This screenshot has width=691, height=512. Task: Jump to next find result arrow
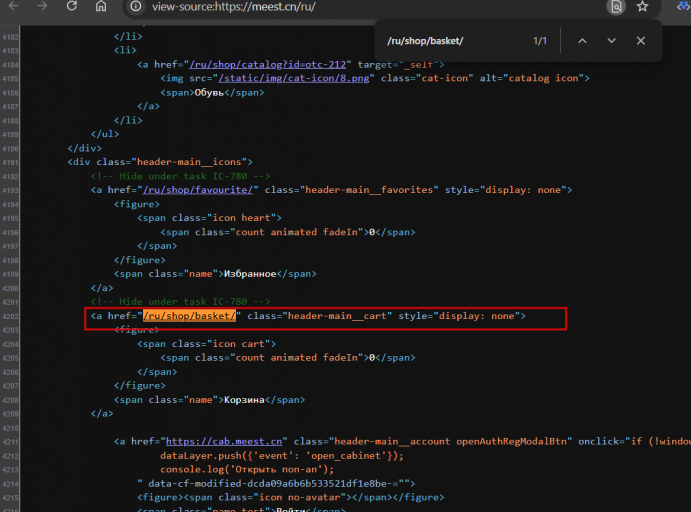tap(611, 41)
